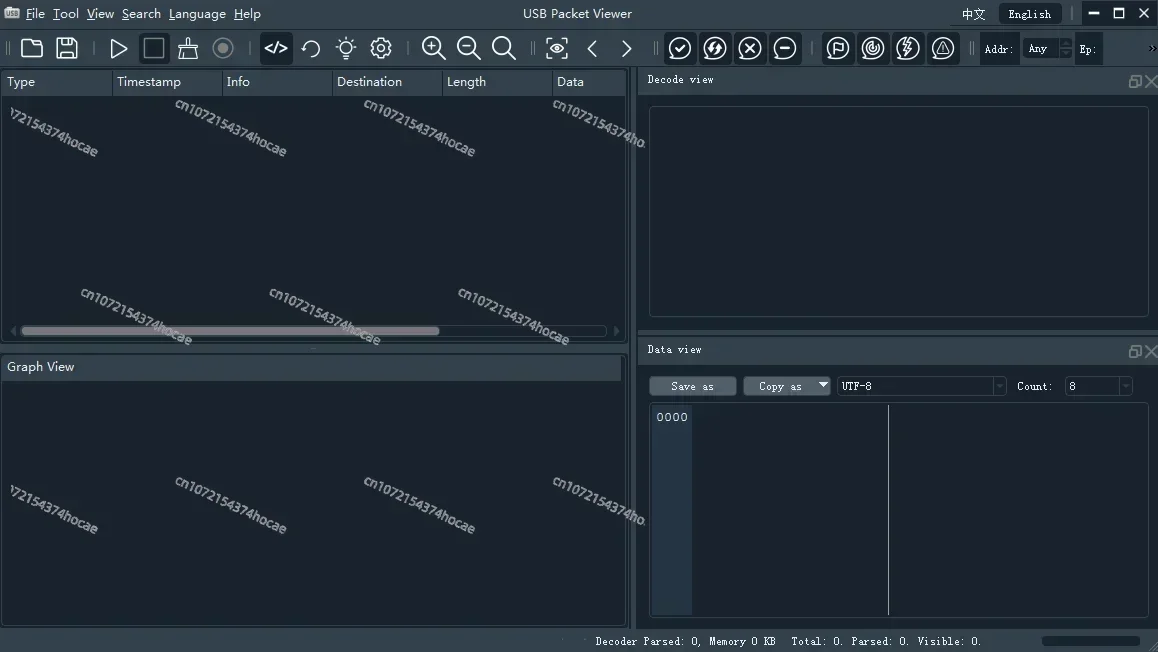Click the light bulb icon

click(x=346, y=49)
